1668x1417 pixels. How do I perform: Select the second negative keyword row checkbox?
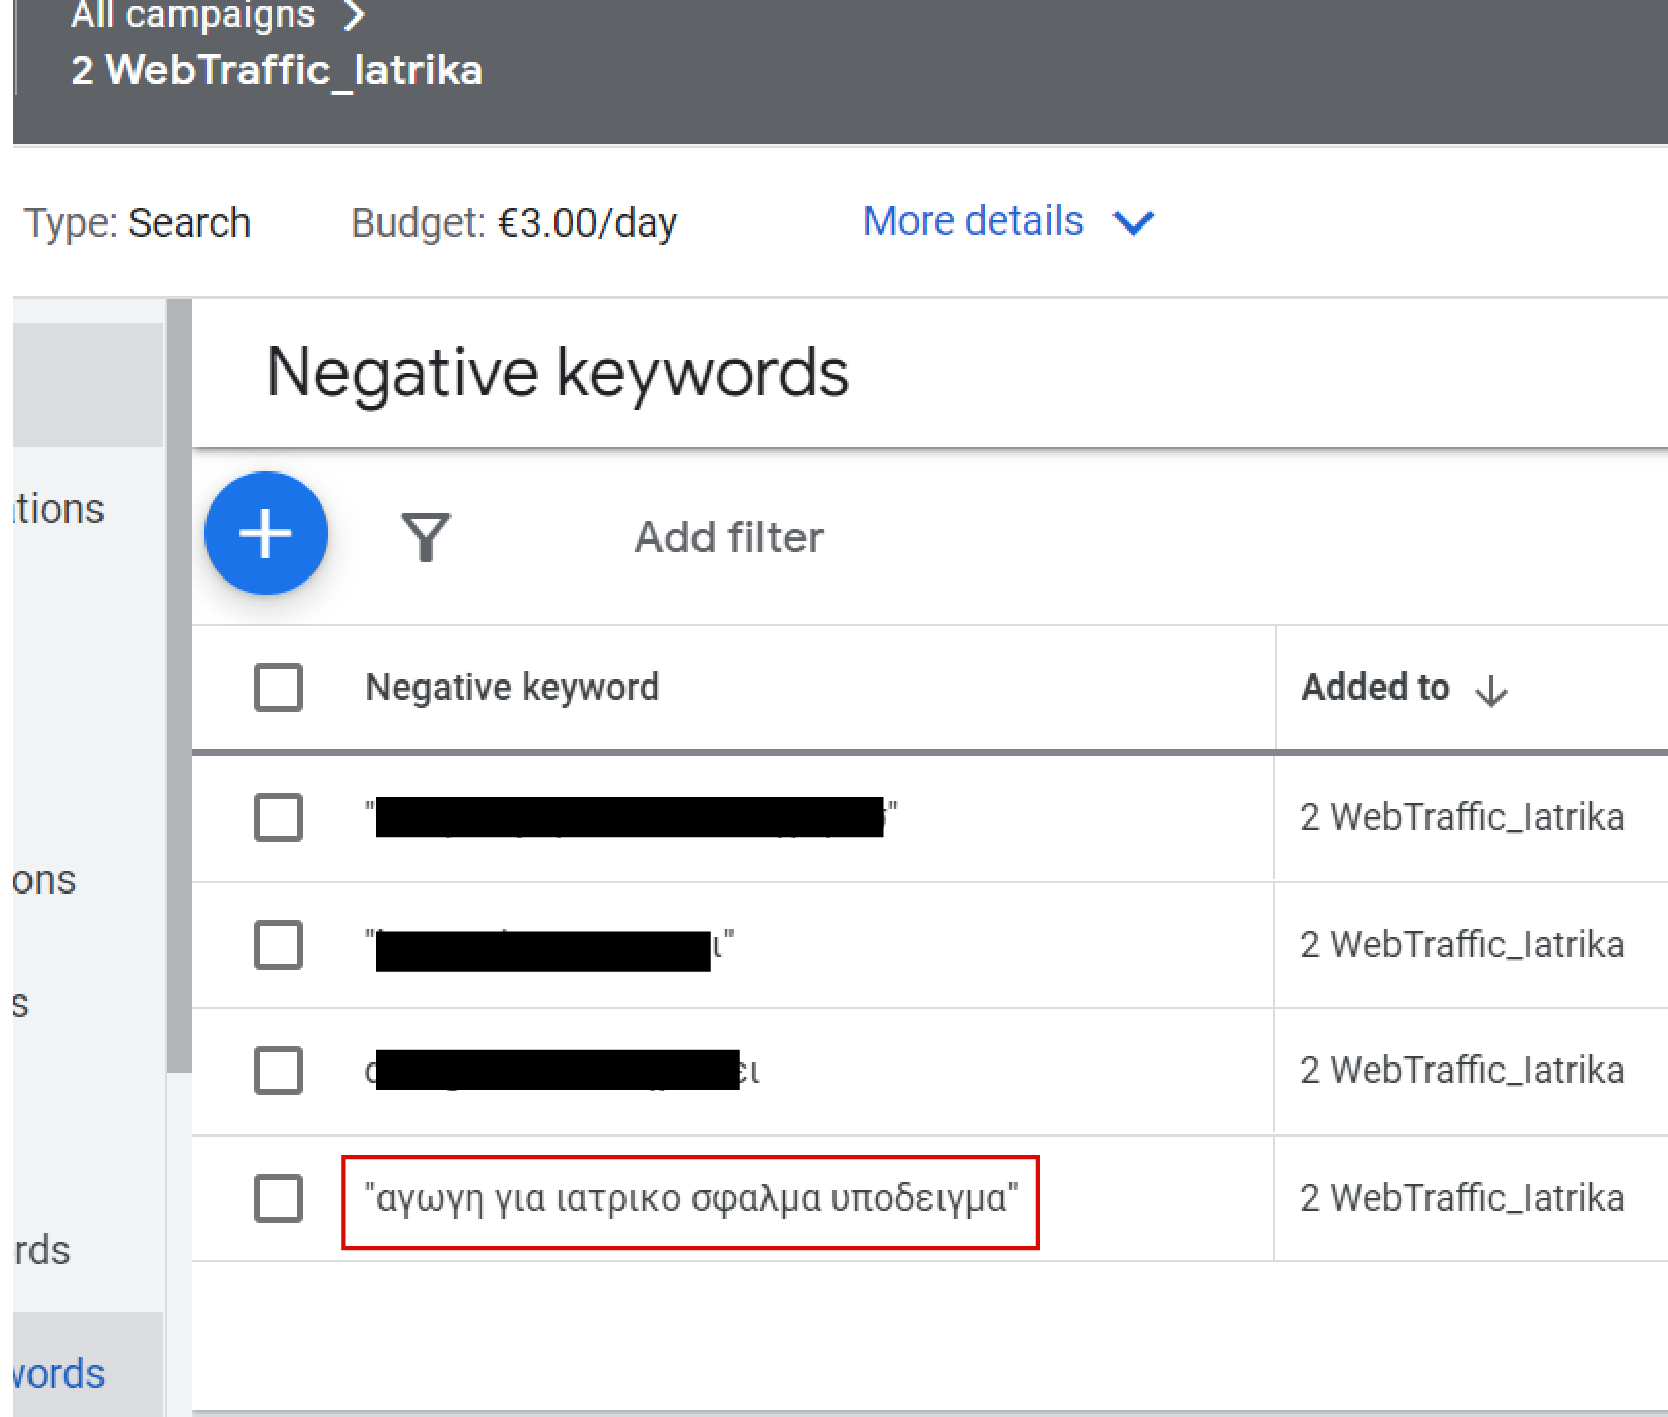278,945
